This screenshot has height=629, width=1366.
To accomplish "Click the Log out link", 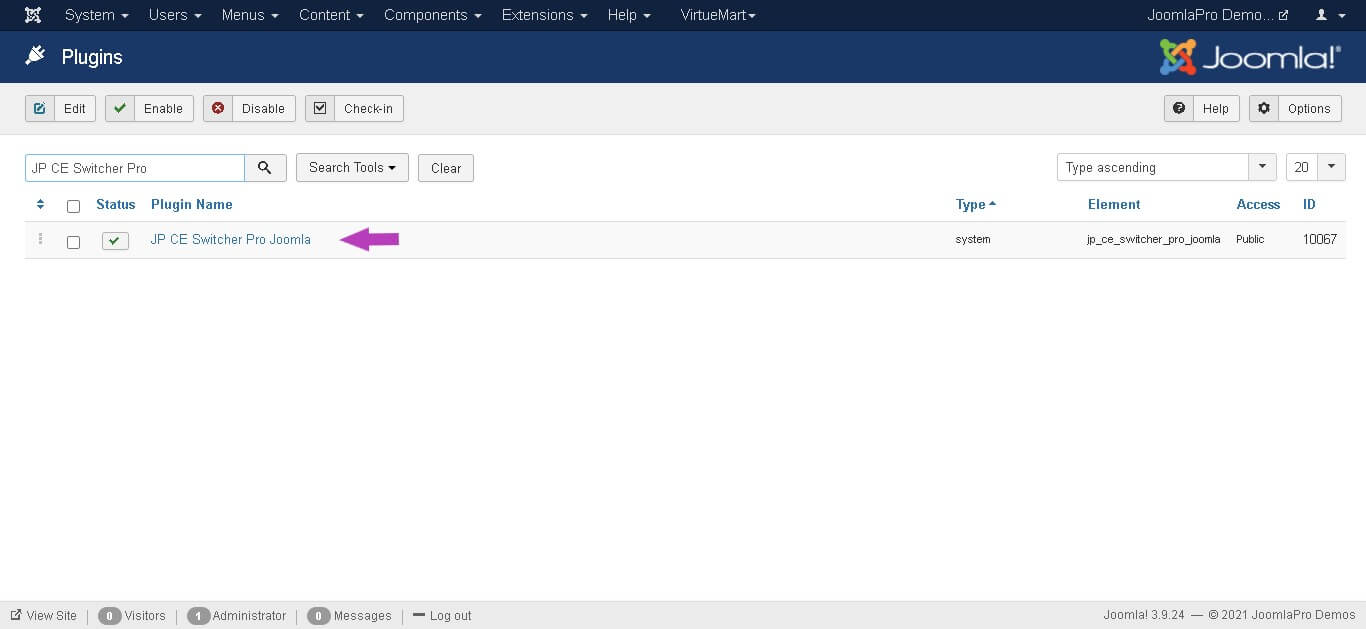I will coord(442,616).
